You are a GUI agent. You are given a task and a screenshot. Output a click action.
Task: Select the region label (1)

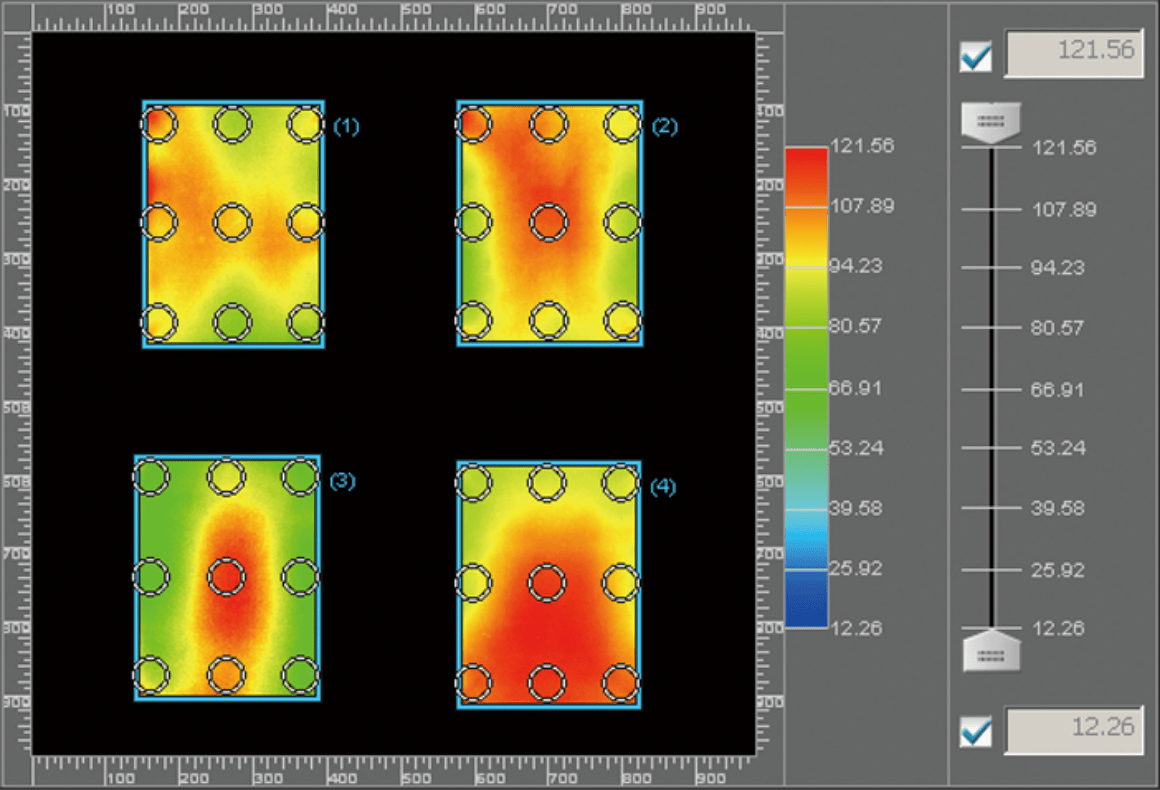tap(346, 127)
